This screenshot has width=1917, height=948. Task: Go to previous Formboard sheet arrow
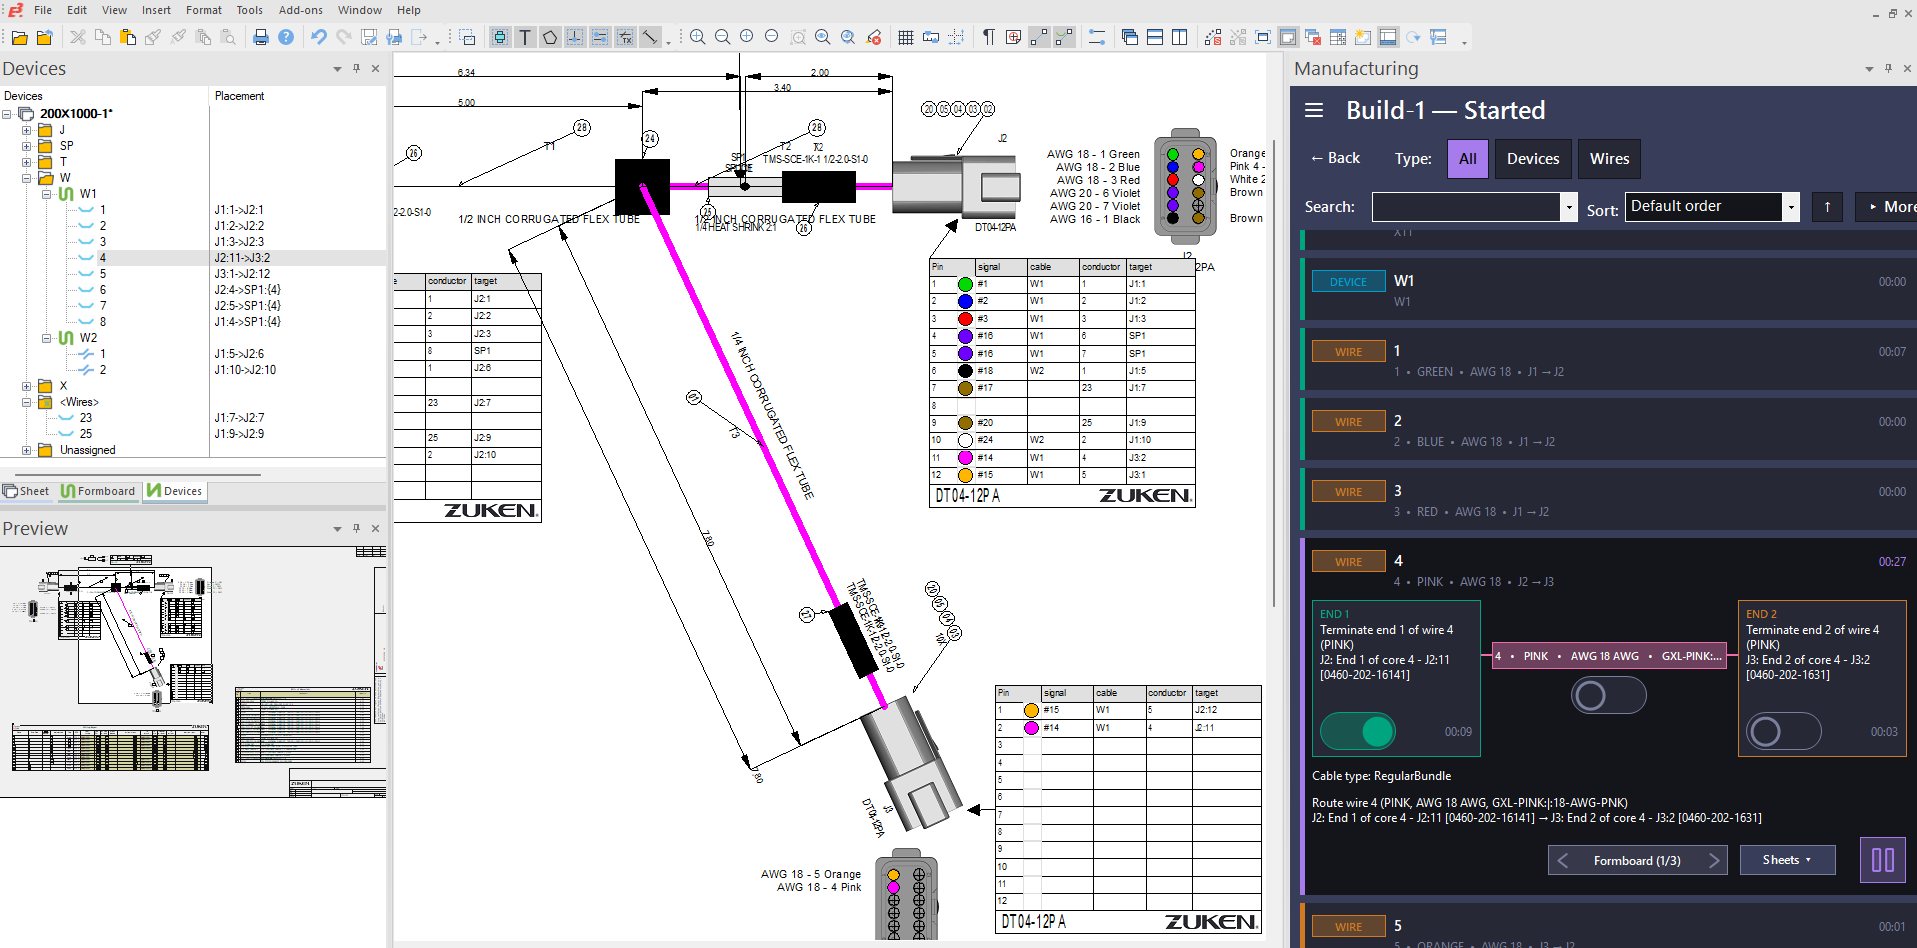[x=1563, y=860]
